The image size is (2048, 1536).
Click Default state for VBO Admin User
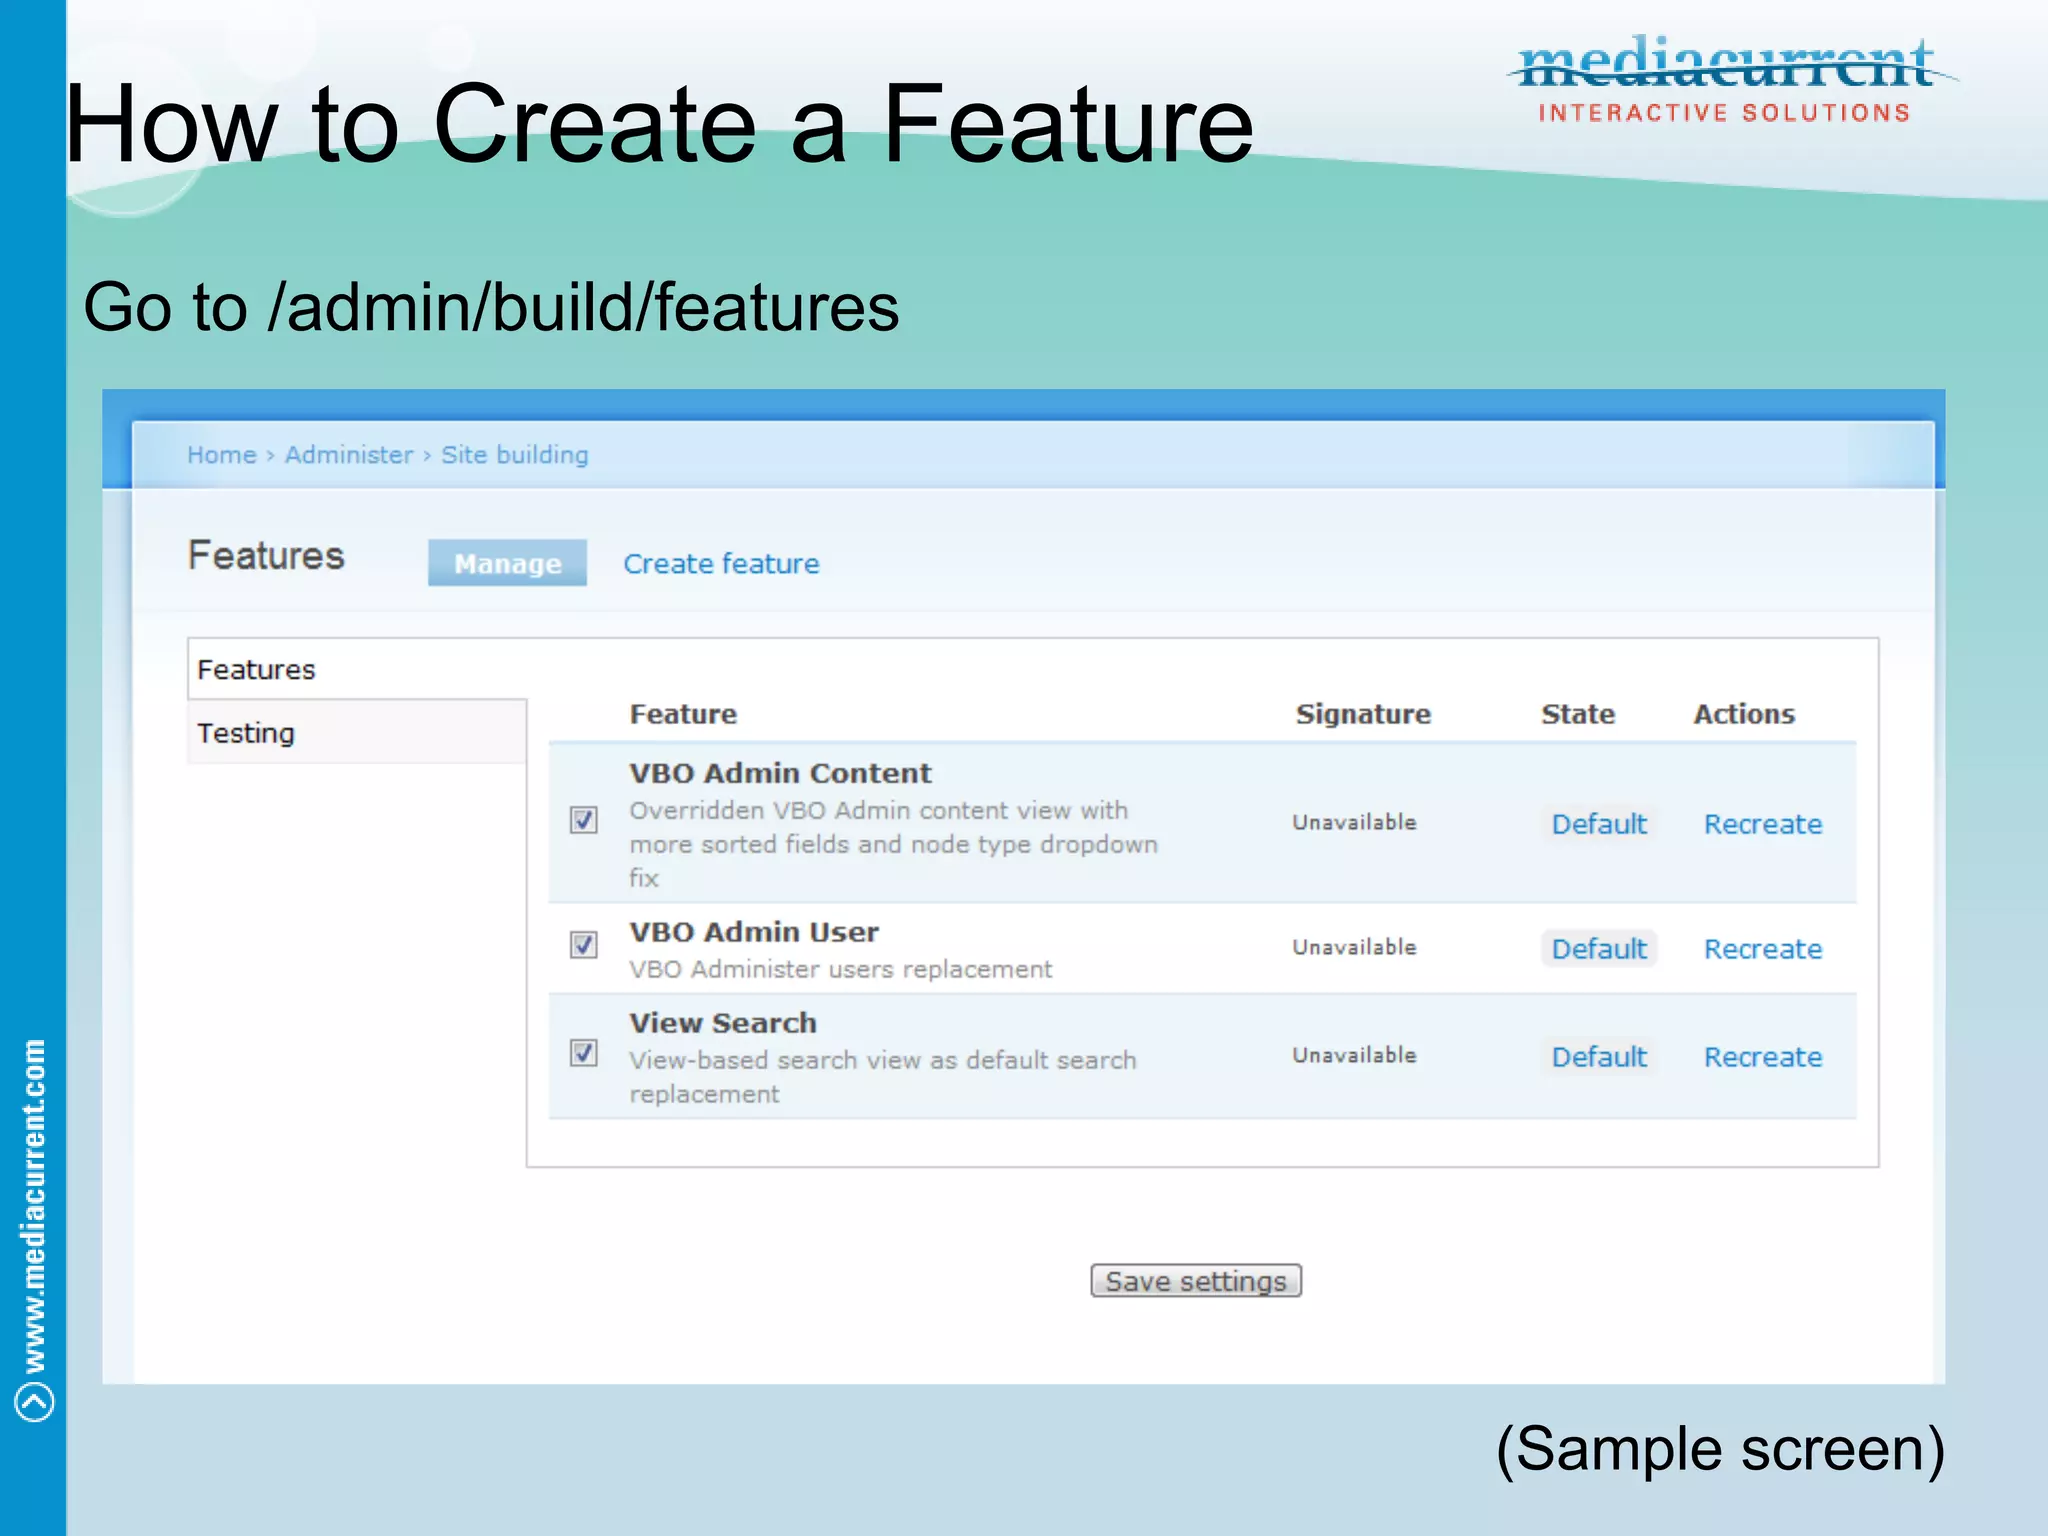(1599, 949)
